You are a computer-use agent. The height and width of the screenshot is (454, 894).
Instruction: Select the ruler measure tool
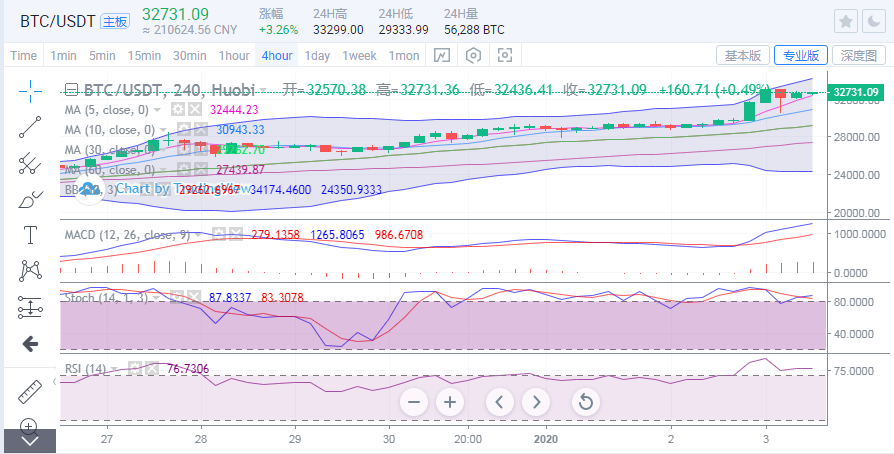[x=30, y=391]
